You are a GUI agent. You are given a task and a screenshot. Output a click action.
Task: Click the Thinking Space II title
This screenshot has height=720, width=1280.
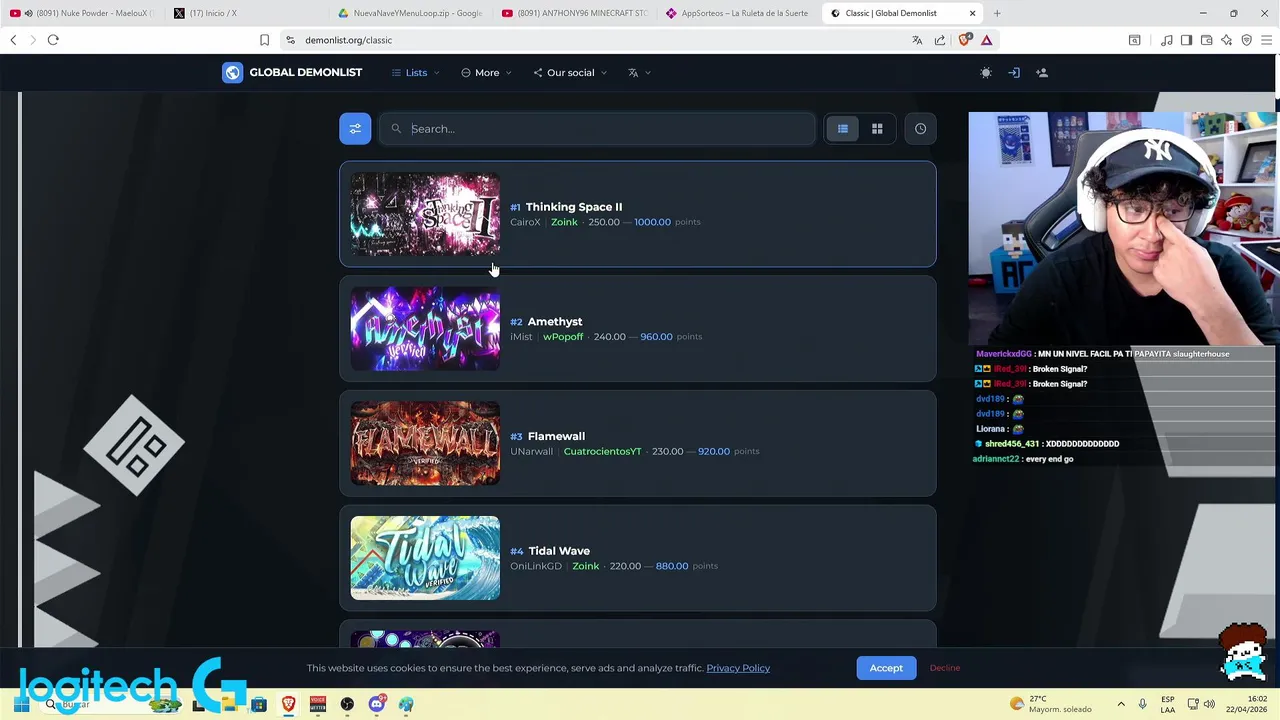point(574,207)
